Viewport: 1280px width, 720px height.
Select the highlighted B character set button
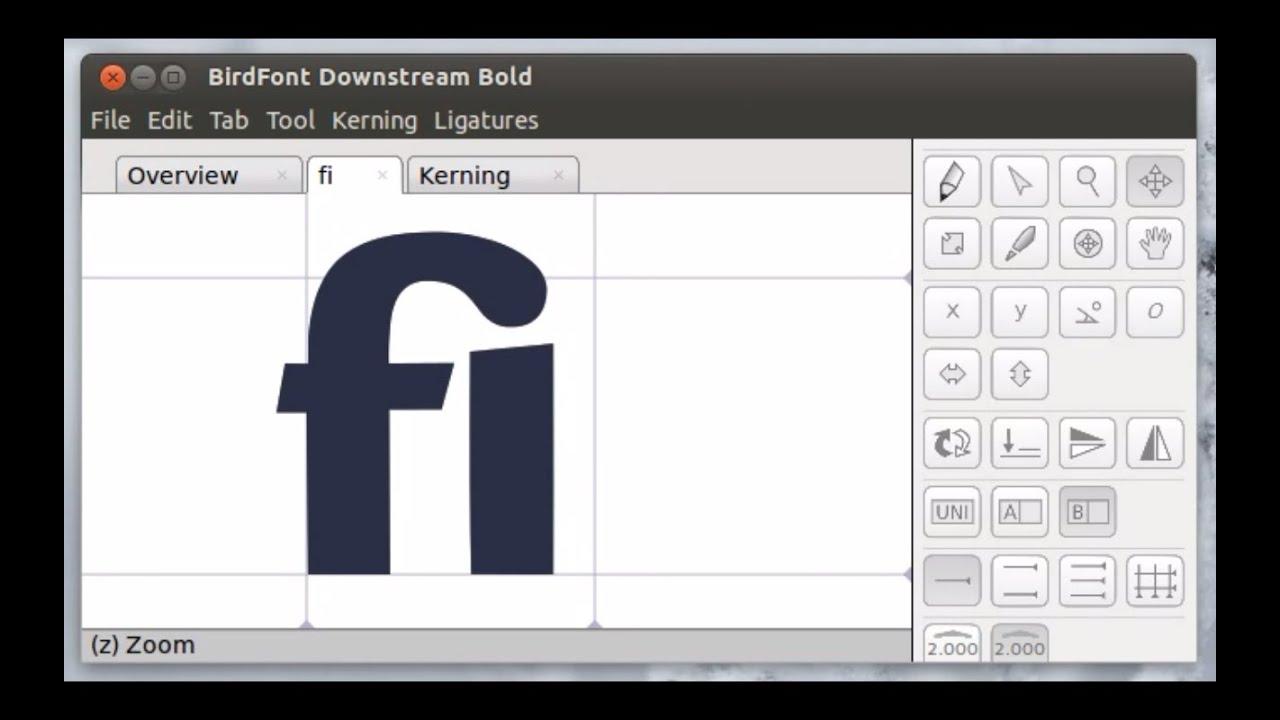pyautogui.click(x=1087, y=512)
